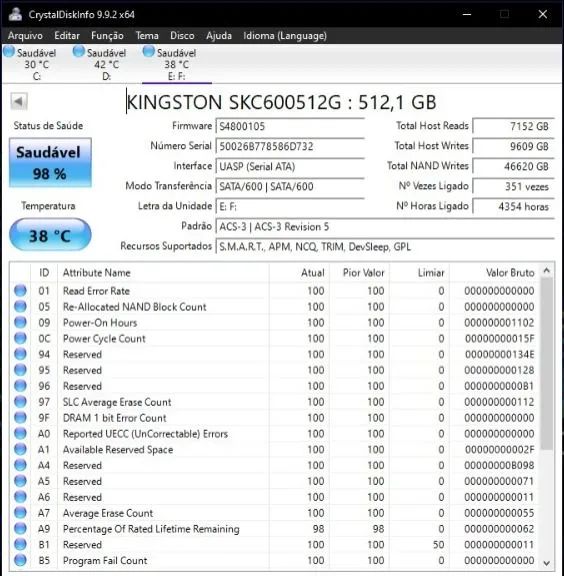Click the serial number field 50026B778586D732
Viewport: 564px width, 576px height.
tap(290, 147)
